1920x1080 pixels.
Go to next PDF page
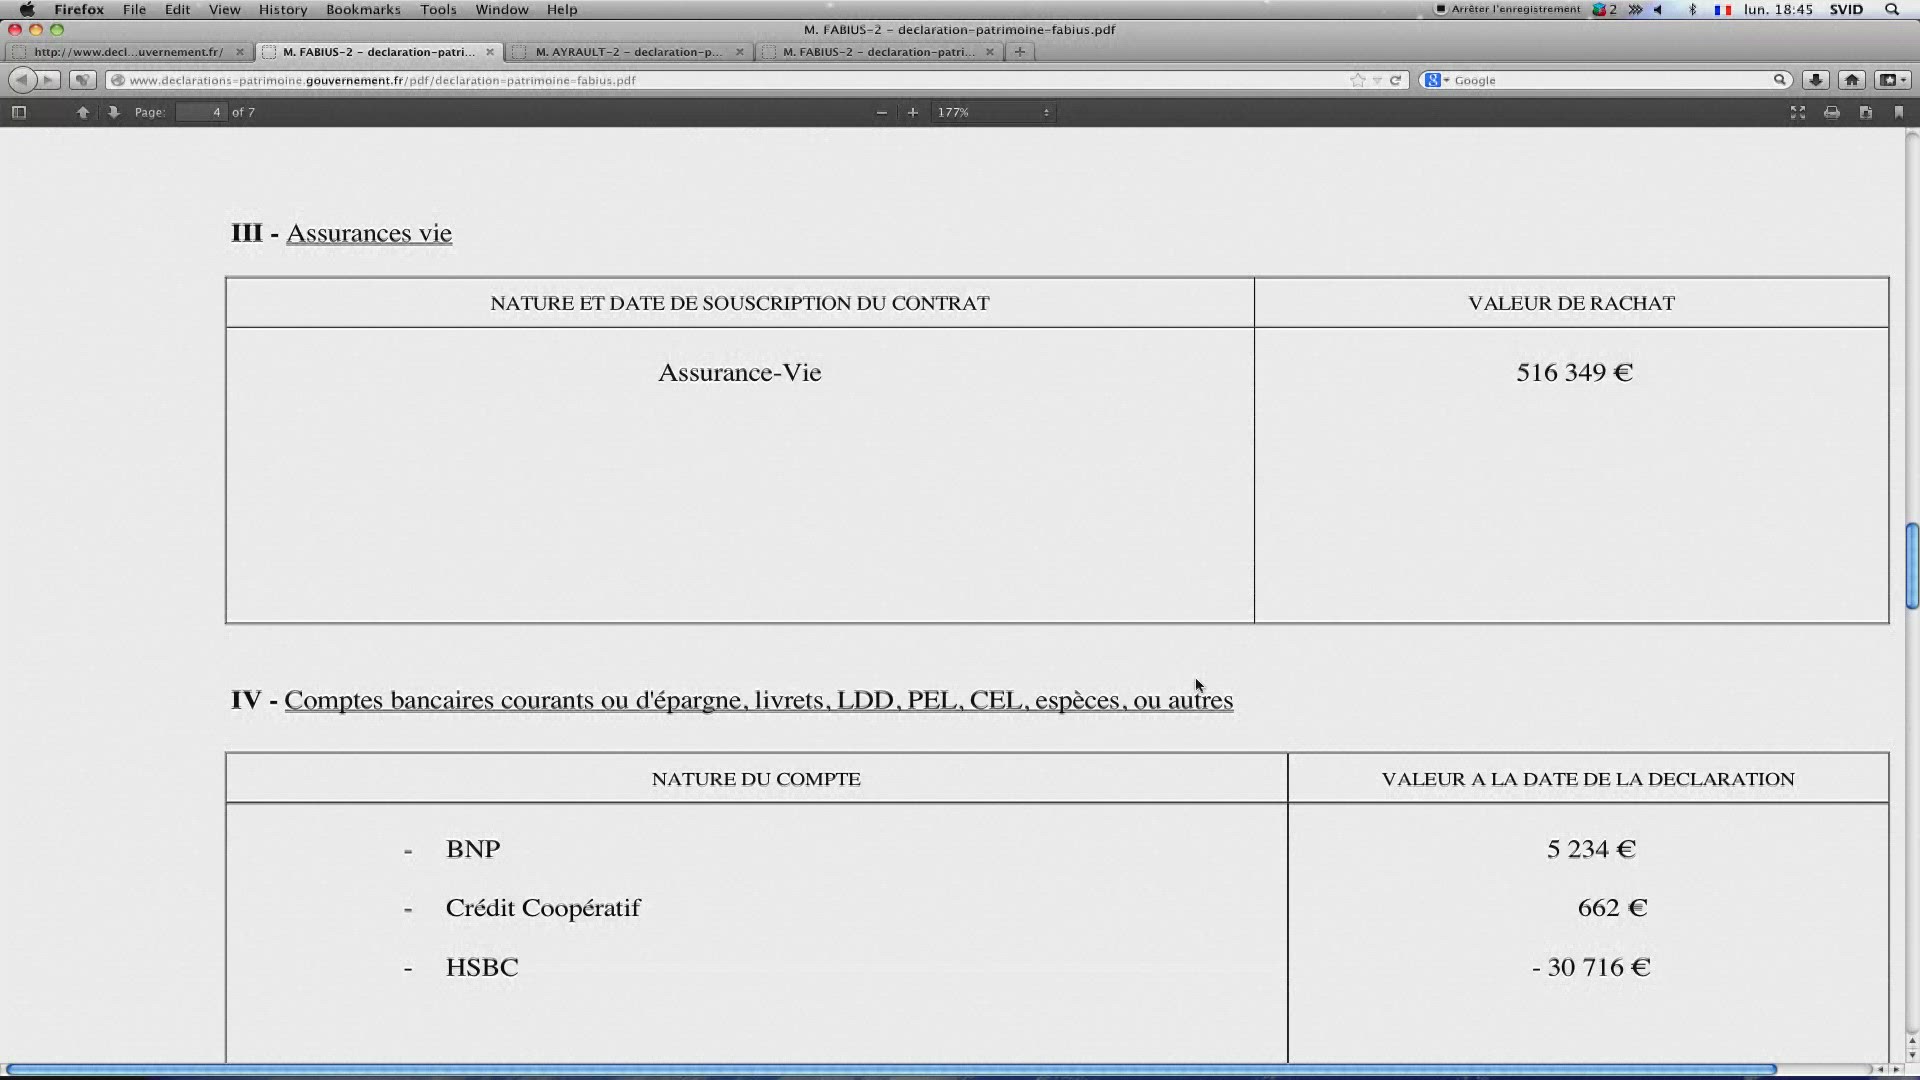click(x=114, y=112)
